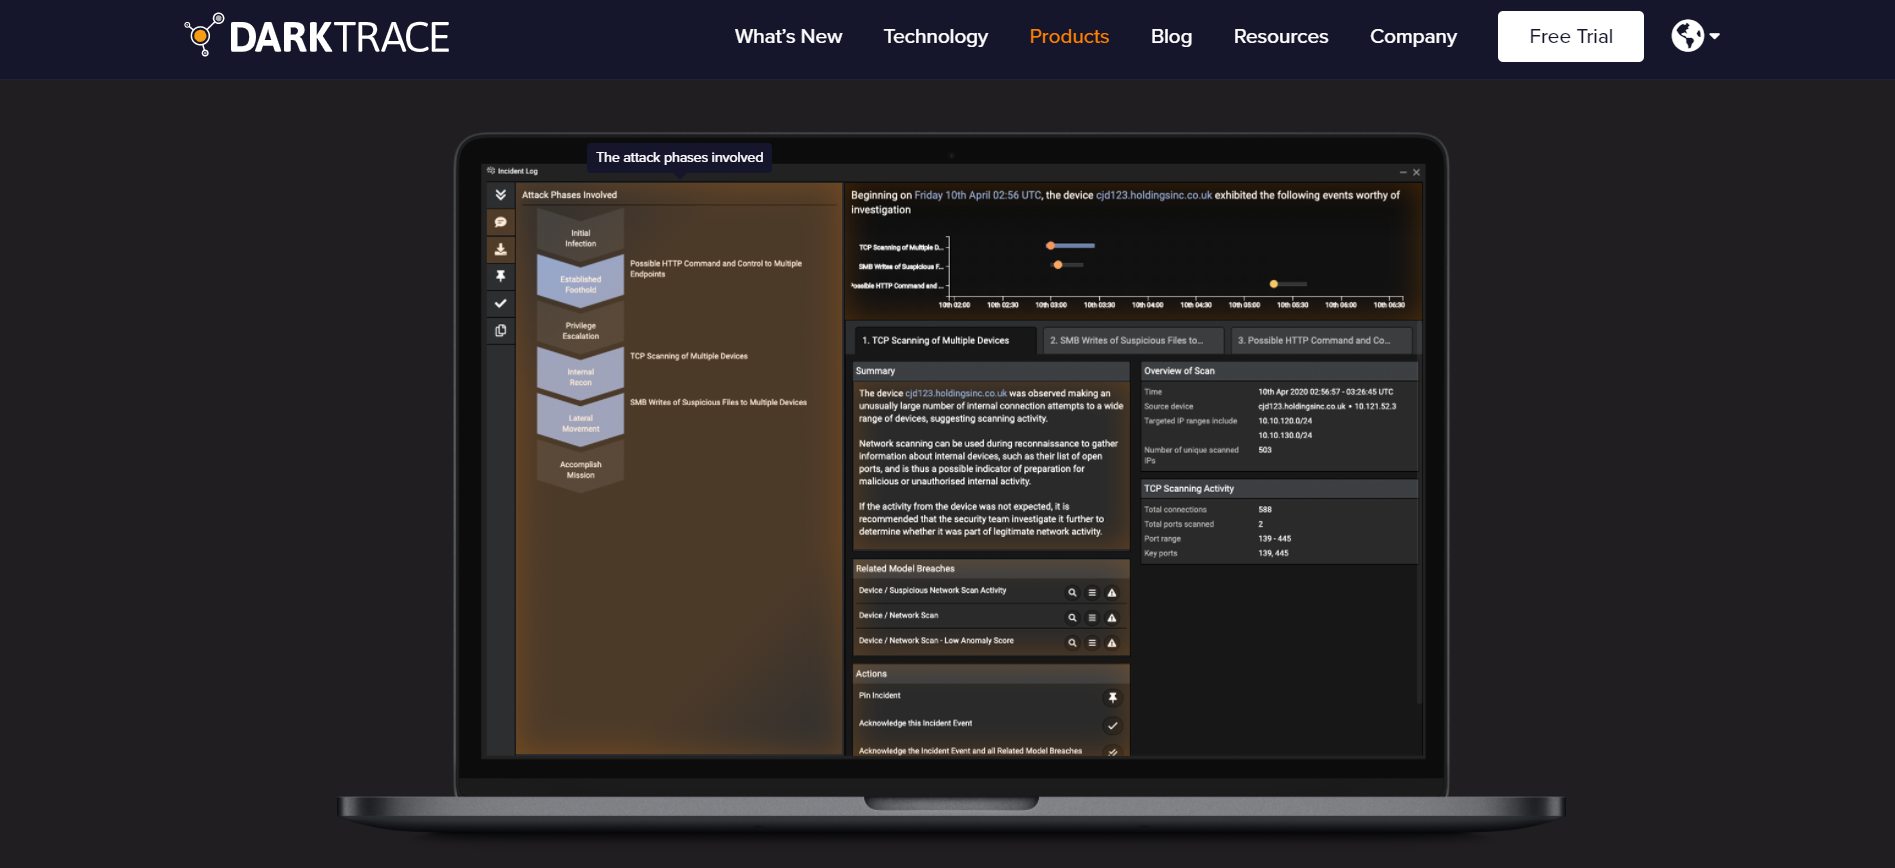Open the What's New page
Image resolution: width=1895 pixels, height=868 pixels.
(x=788, y=36)
